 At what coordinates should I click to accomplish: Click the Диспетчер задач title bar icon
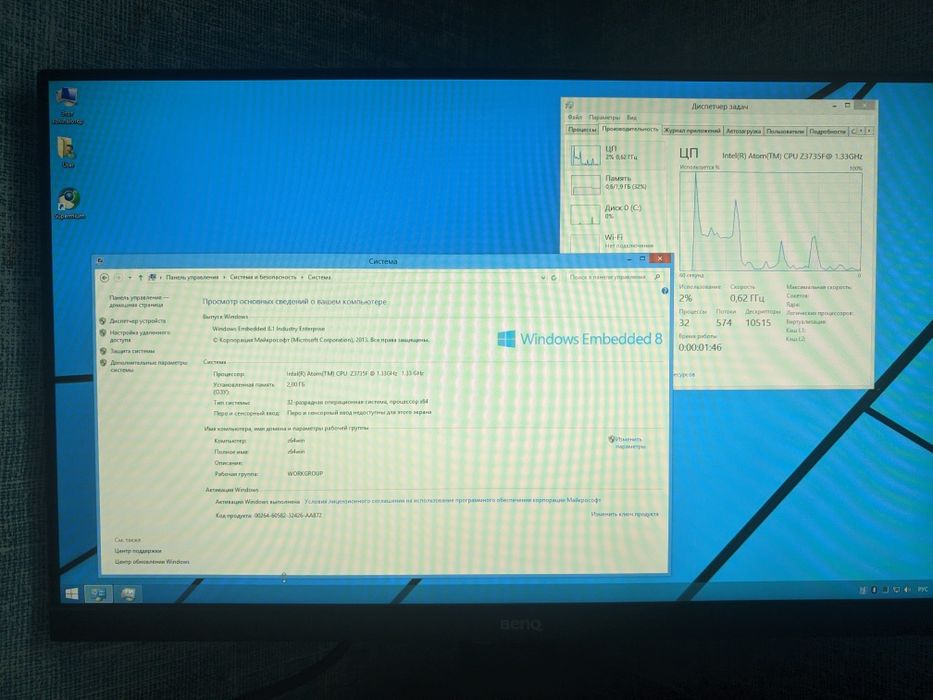[569, 106]
